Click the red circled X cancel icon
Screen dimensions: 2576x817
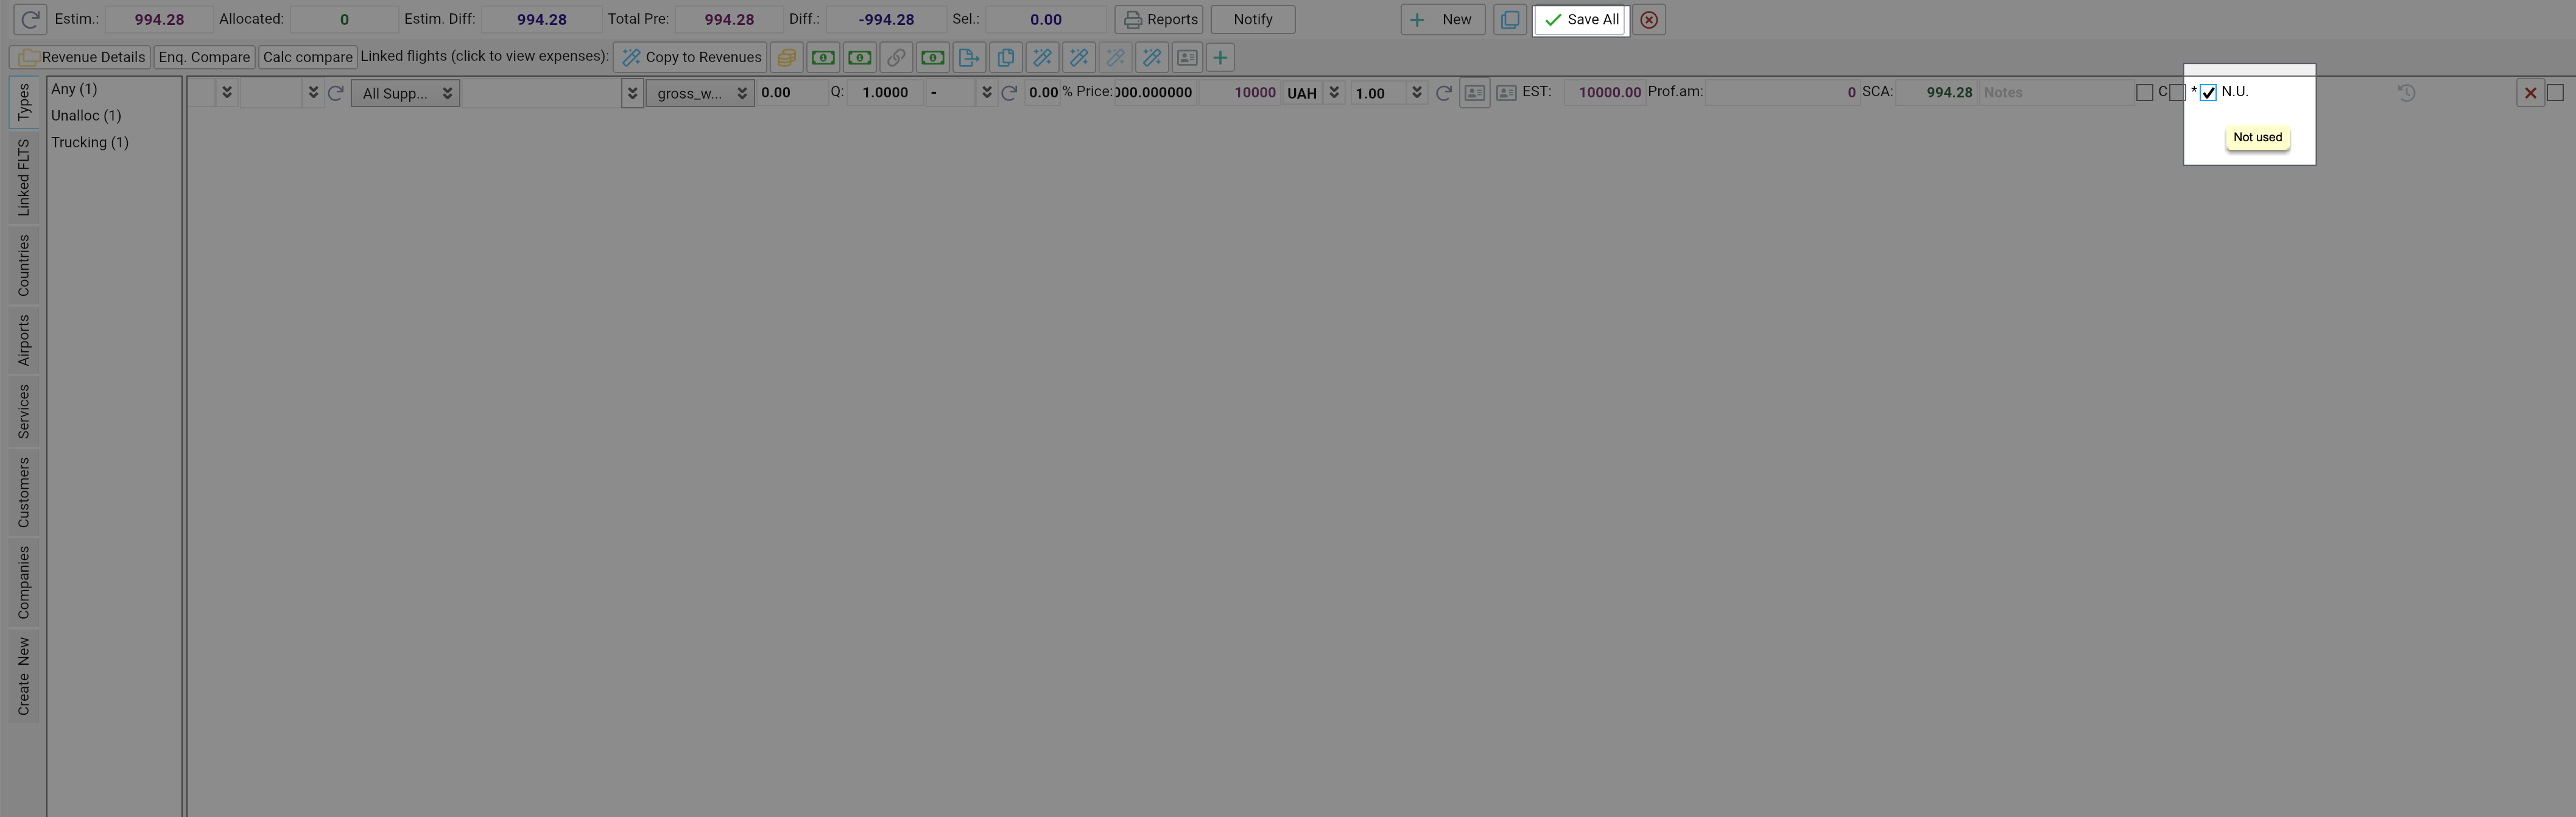pyautogui.click(x=1649, y=20)
